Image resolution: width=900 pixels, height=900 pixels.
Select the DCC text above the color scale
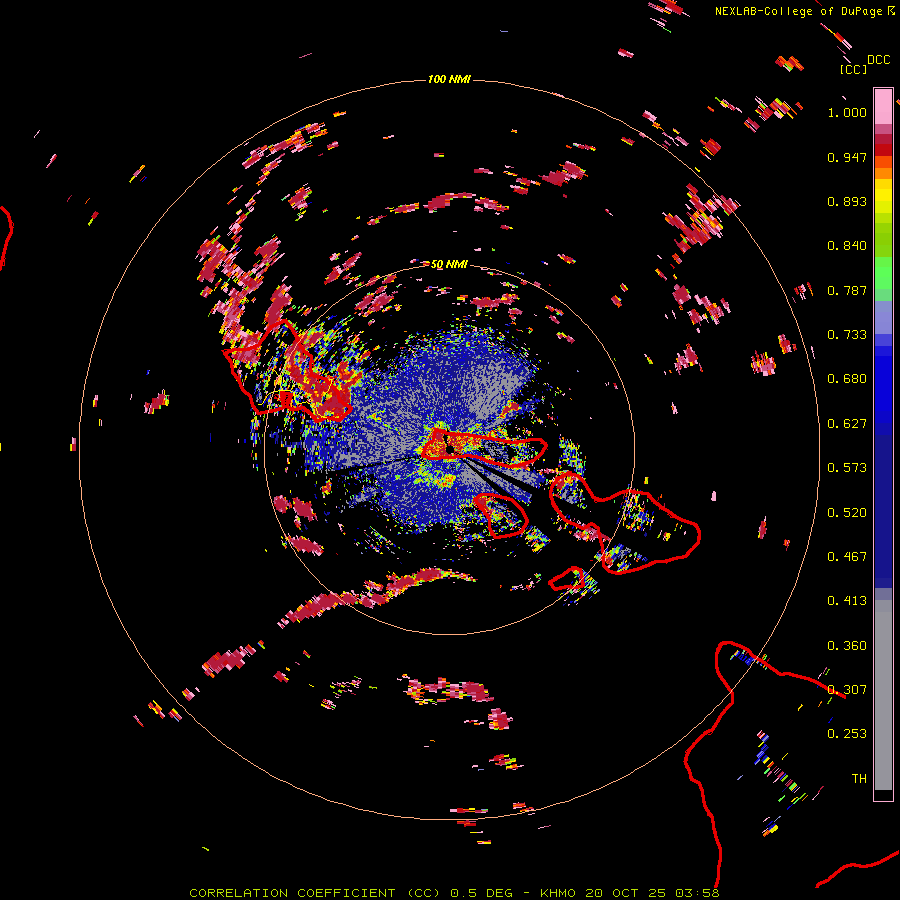point(878,60)
